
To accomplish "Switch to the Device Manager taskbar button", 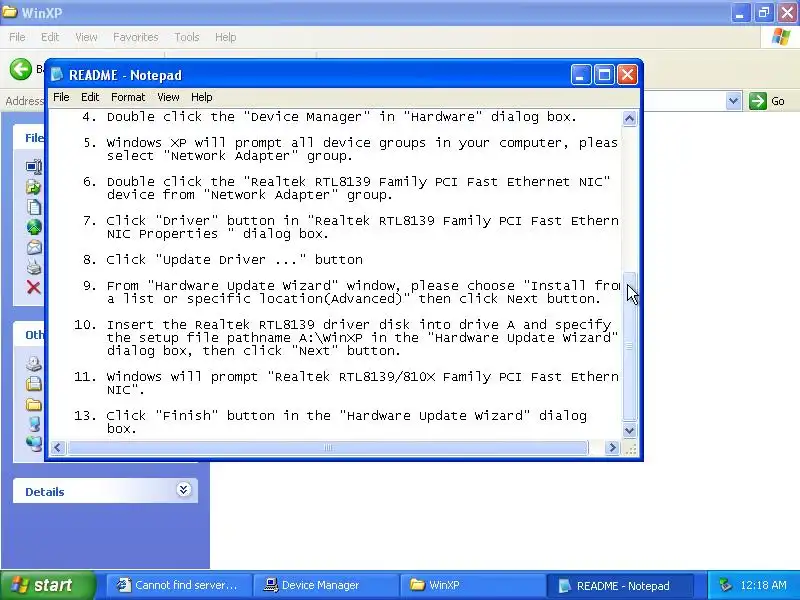I will pos(326,585).
